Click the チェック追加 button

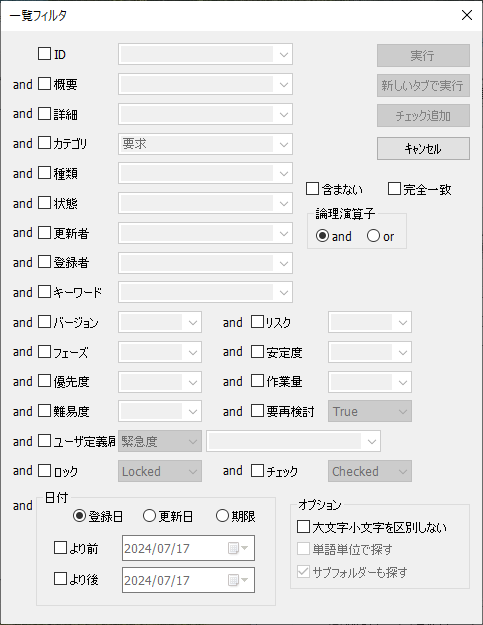423,116
